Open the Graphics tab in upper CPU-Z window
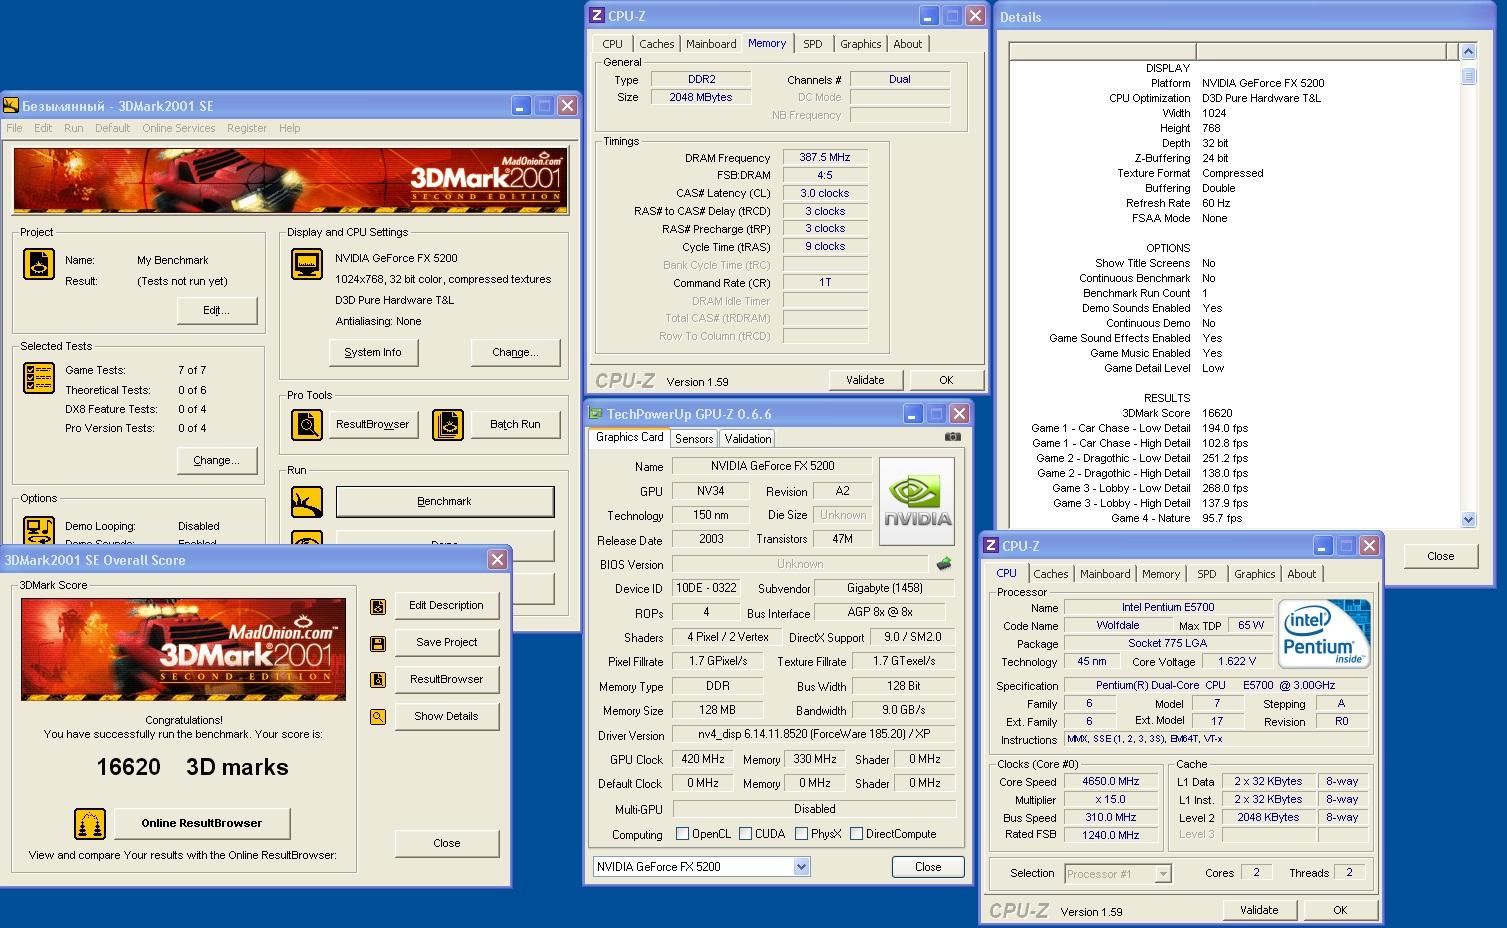This screenshot has height=928, width=1507. point(860,44)
